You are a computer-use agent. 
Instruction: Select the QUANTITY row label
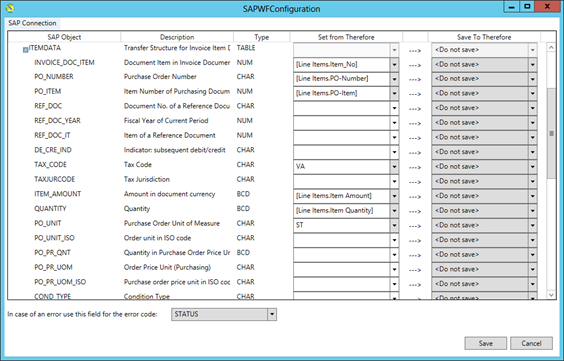coord(50,209)
